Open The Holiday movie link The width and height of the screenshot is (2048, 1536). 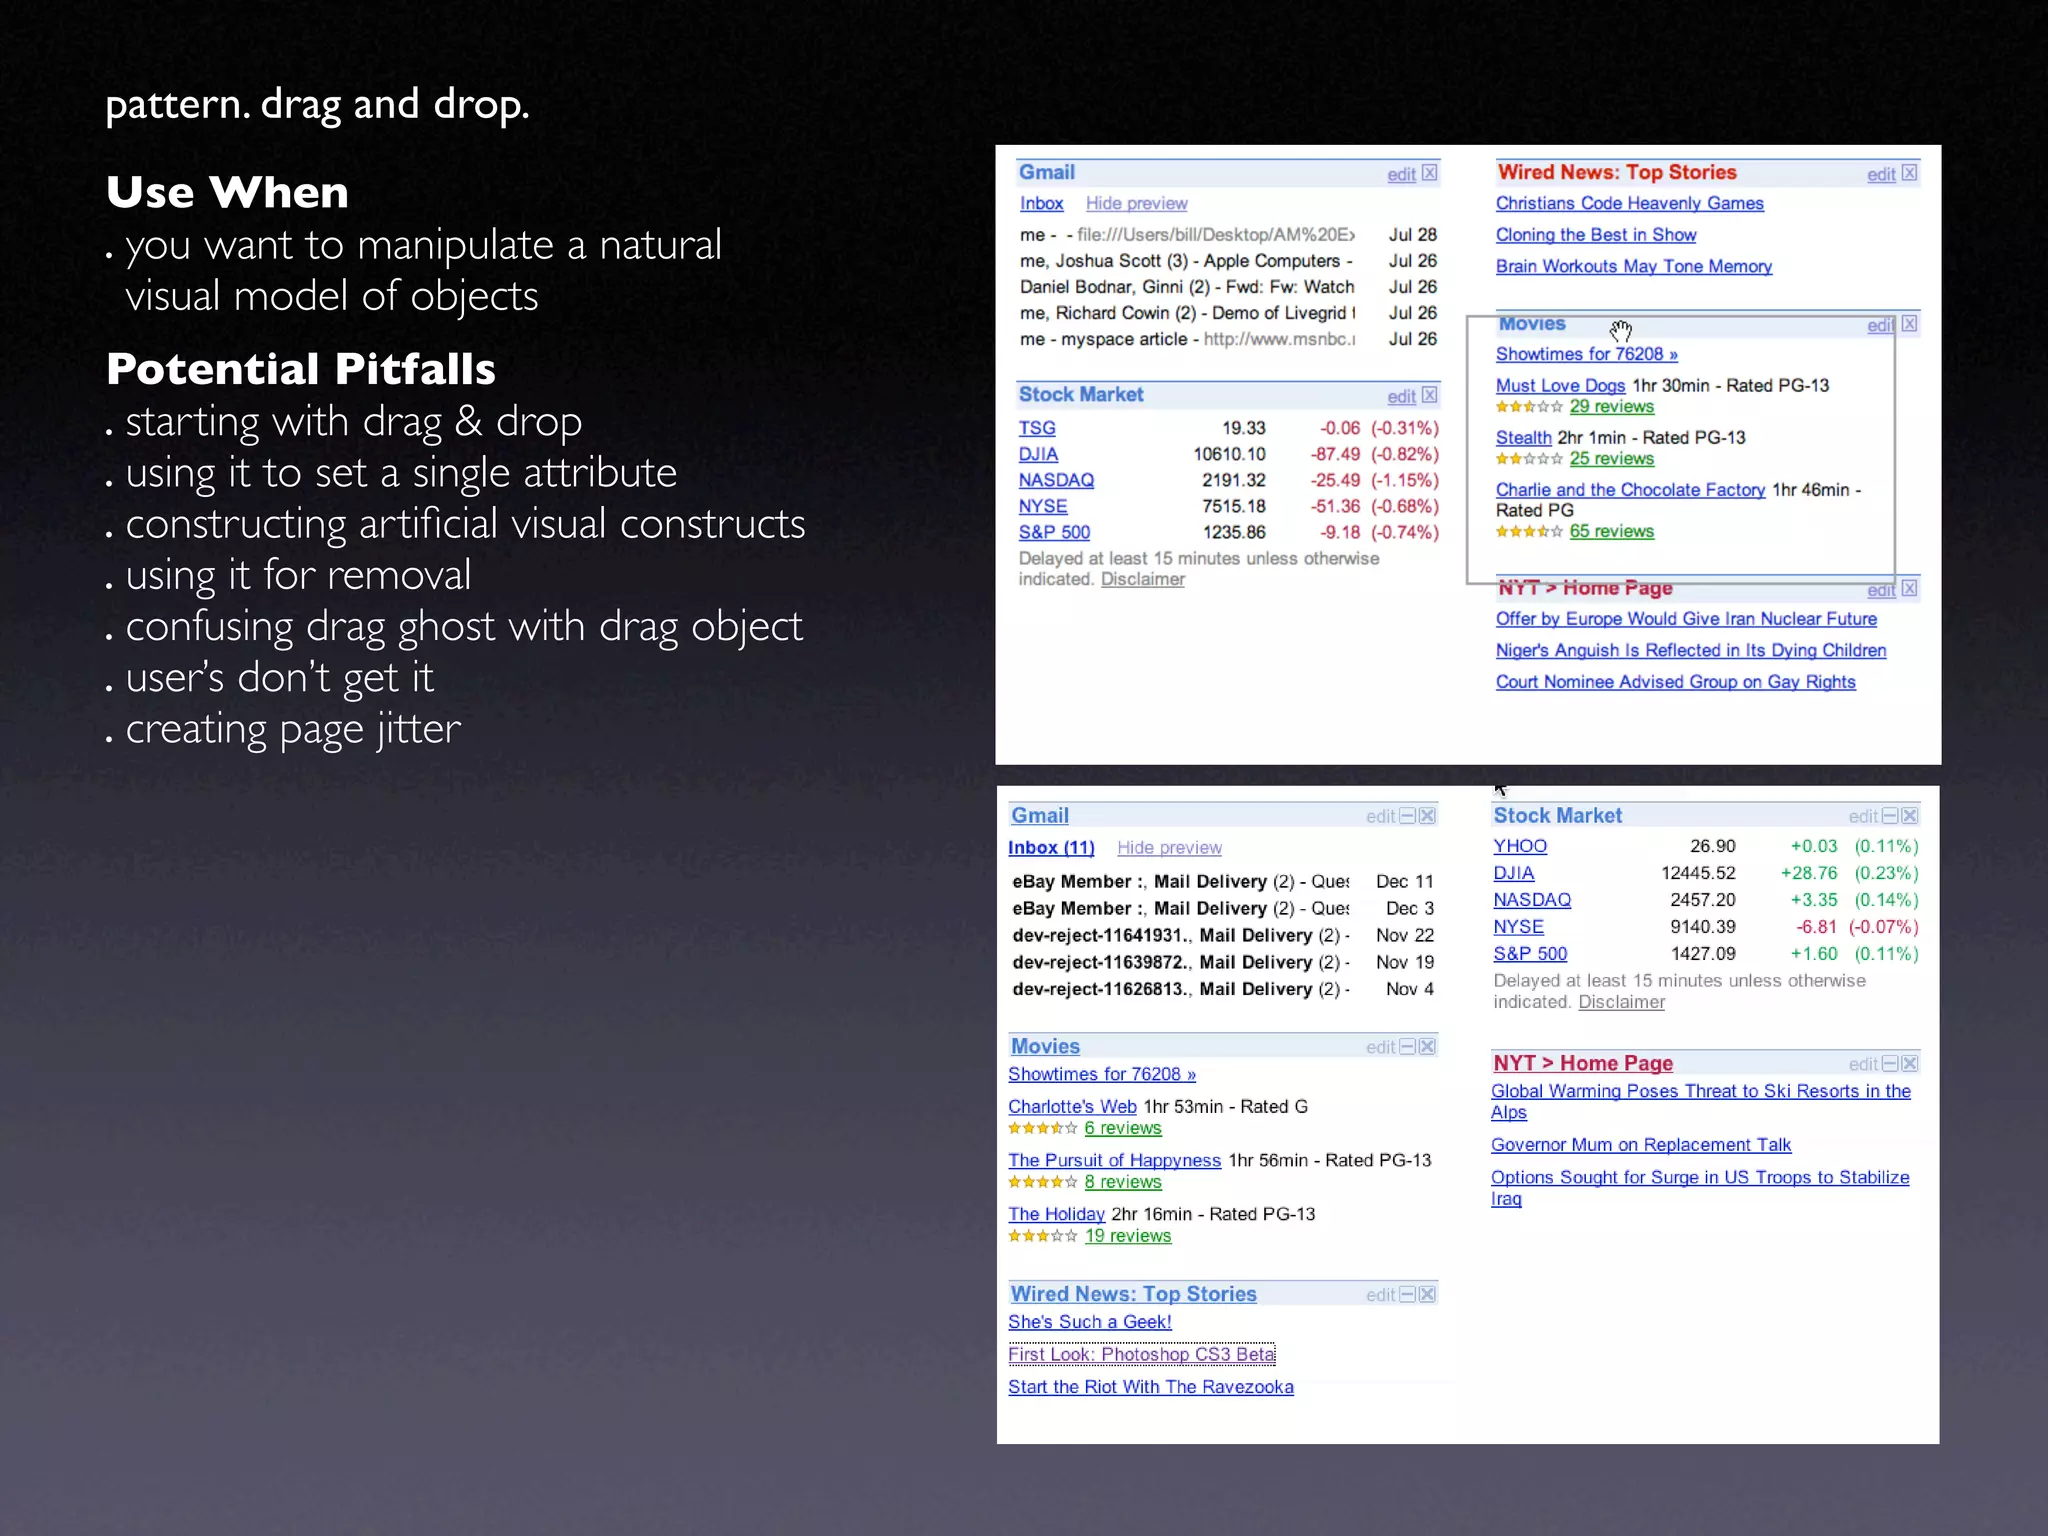[x=1056, y=1214]
